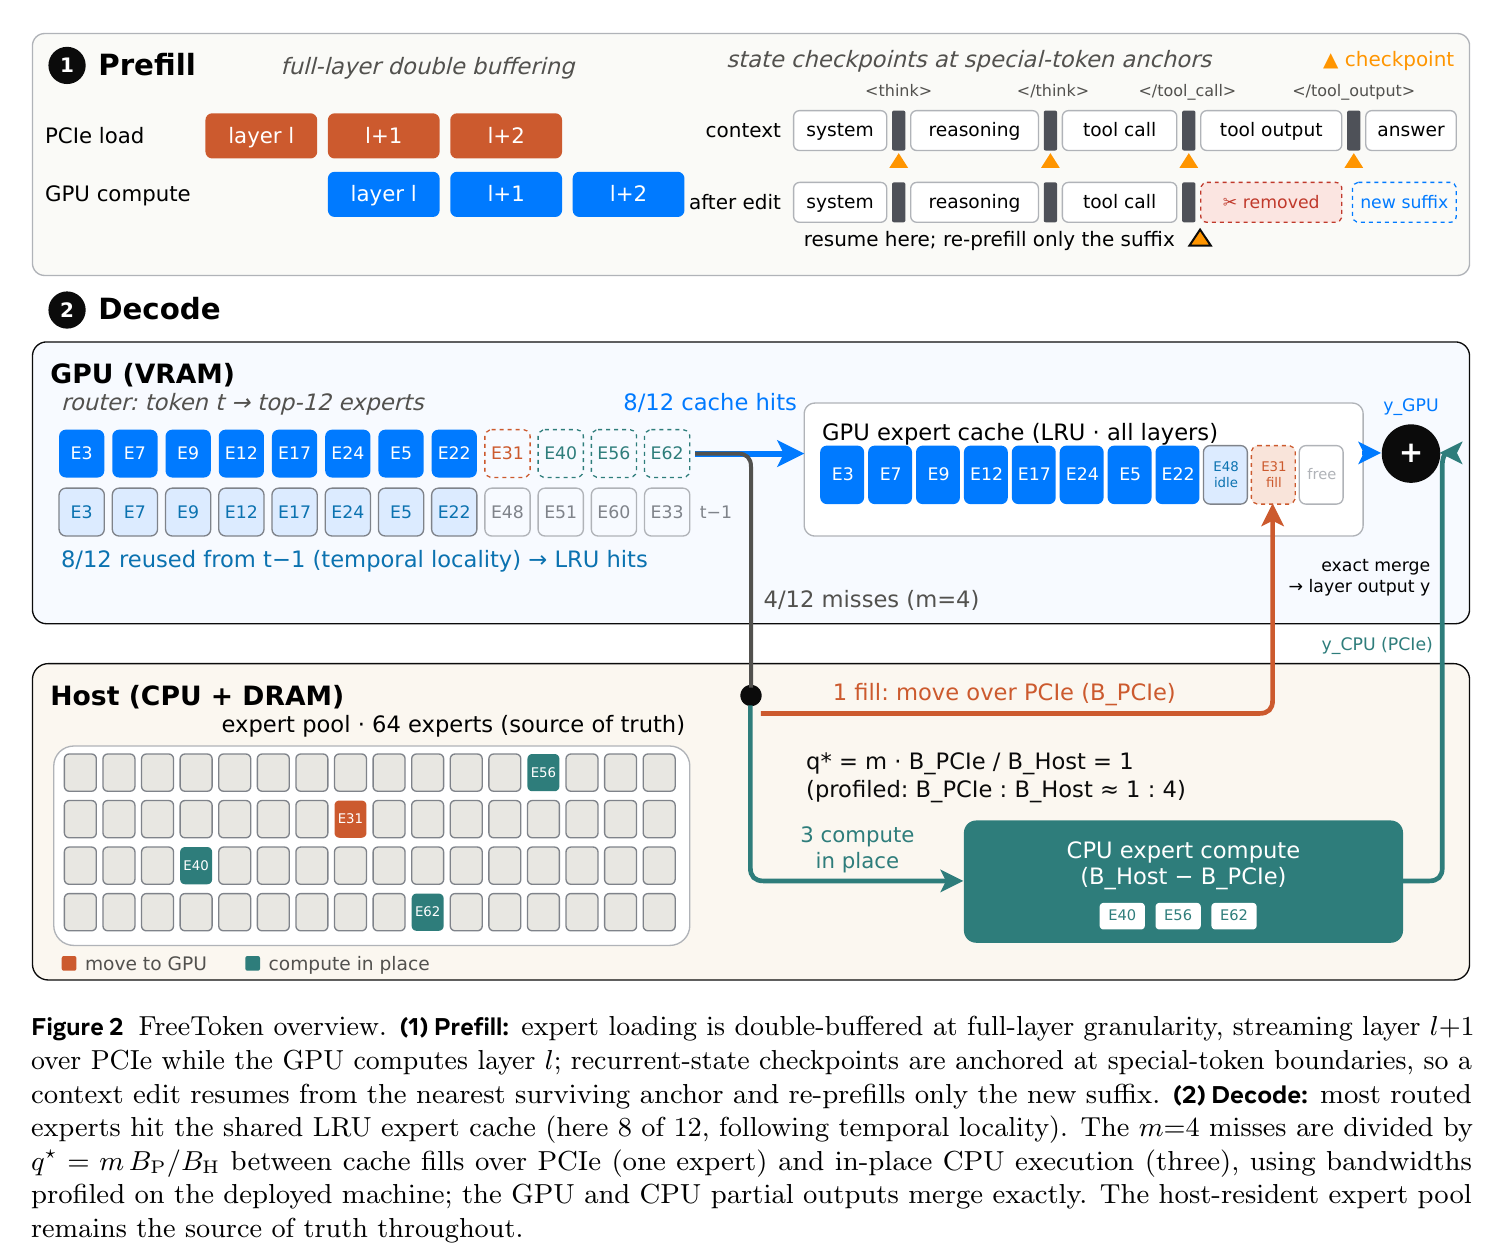1500x1260 pixels.
Task: Select E33 in the t−1 expert row
Action: point(667,512)
